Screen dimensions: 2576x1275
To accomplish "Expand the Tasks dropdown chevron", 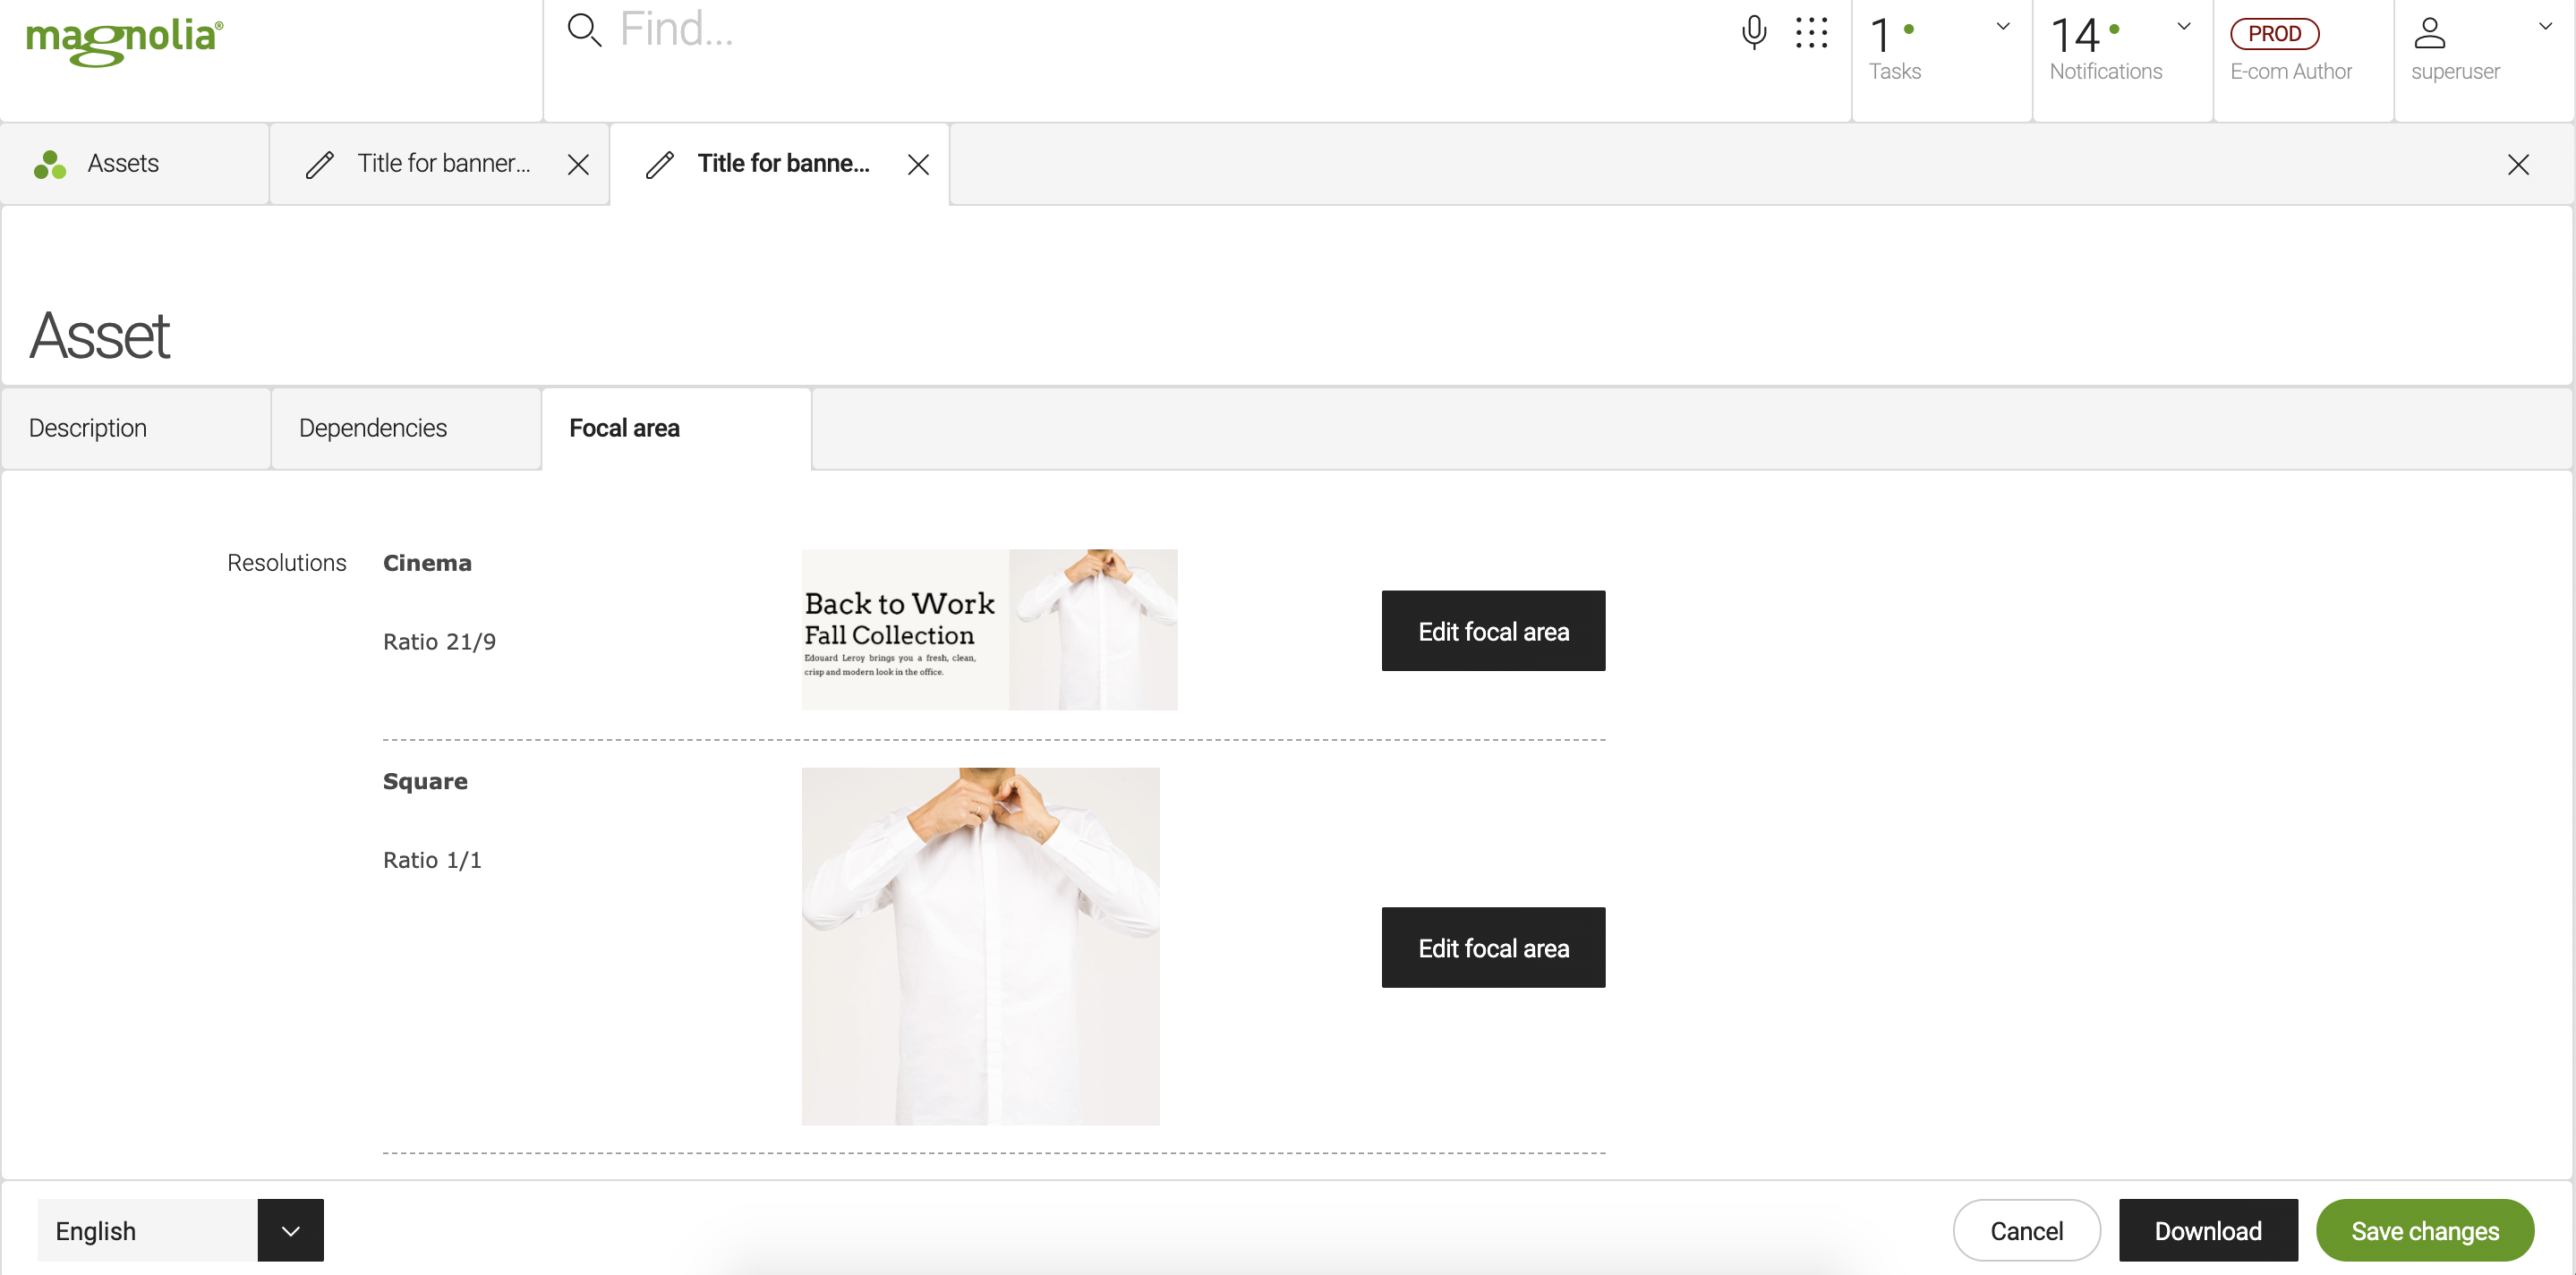I will click(x=2002, y=27).
